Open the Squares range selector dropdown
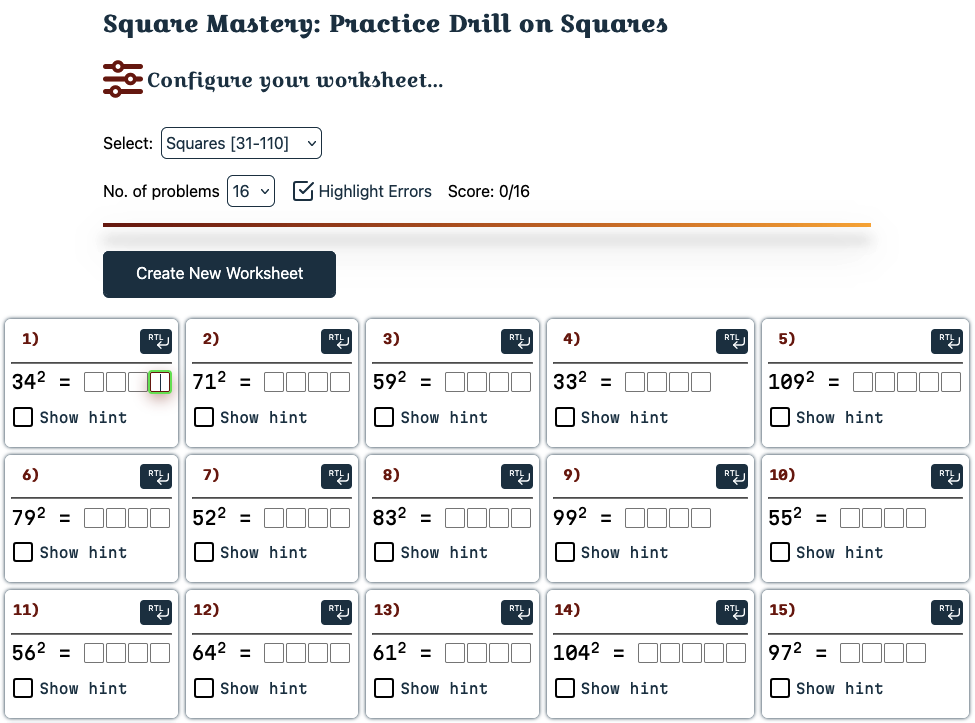 click(x=240, y=143)
